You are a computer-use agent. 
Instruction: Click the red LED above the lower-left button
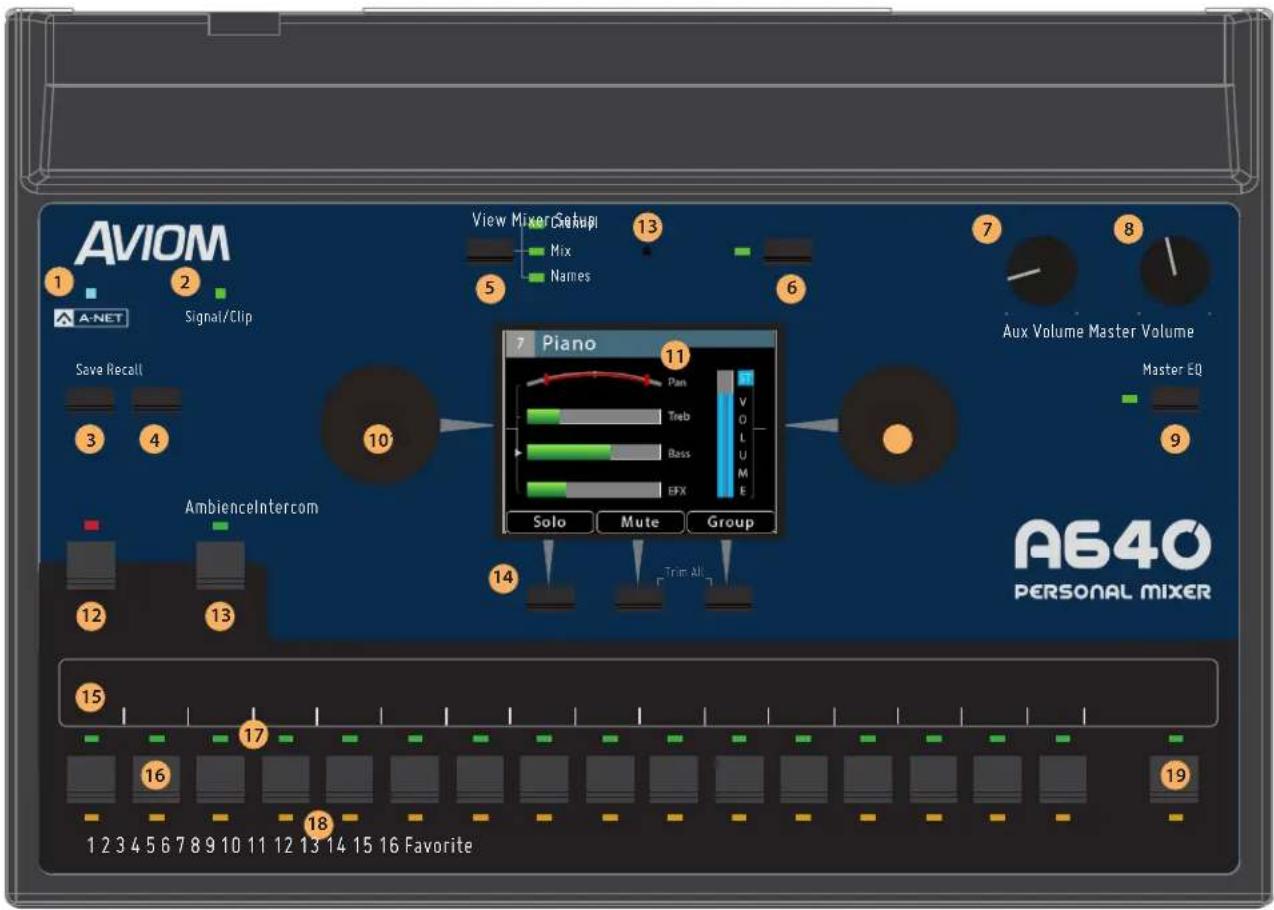point(90,524)
